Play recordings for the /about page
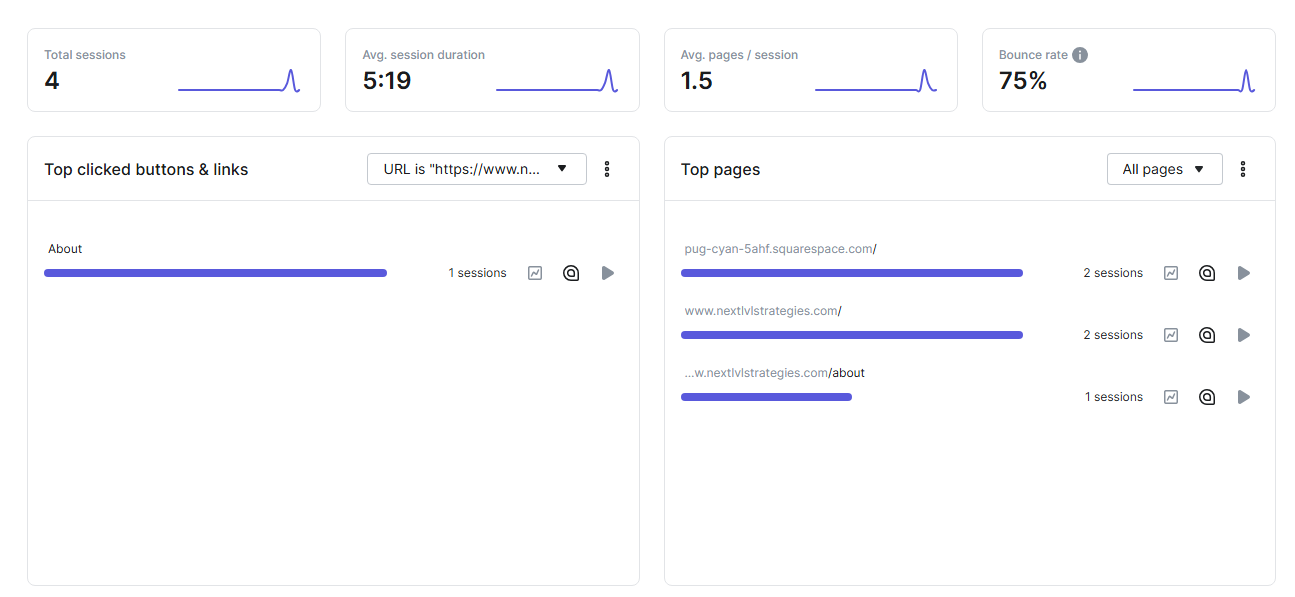The height and width of the screenshot is (597, 1295). coord(1244,397)
